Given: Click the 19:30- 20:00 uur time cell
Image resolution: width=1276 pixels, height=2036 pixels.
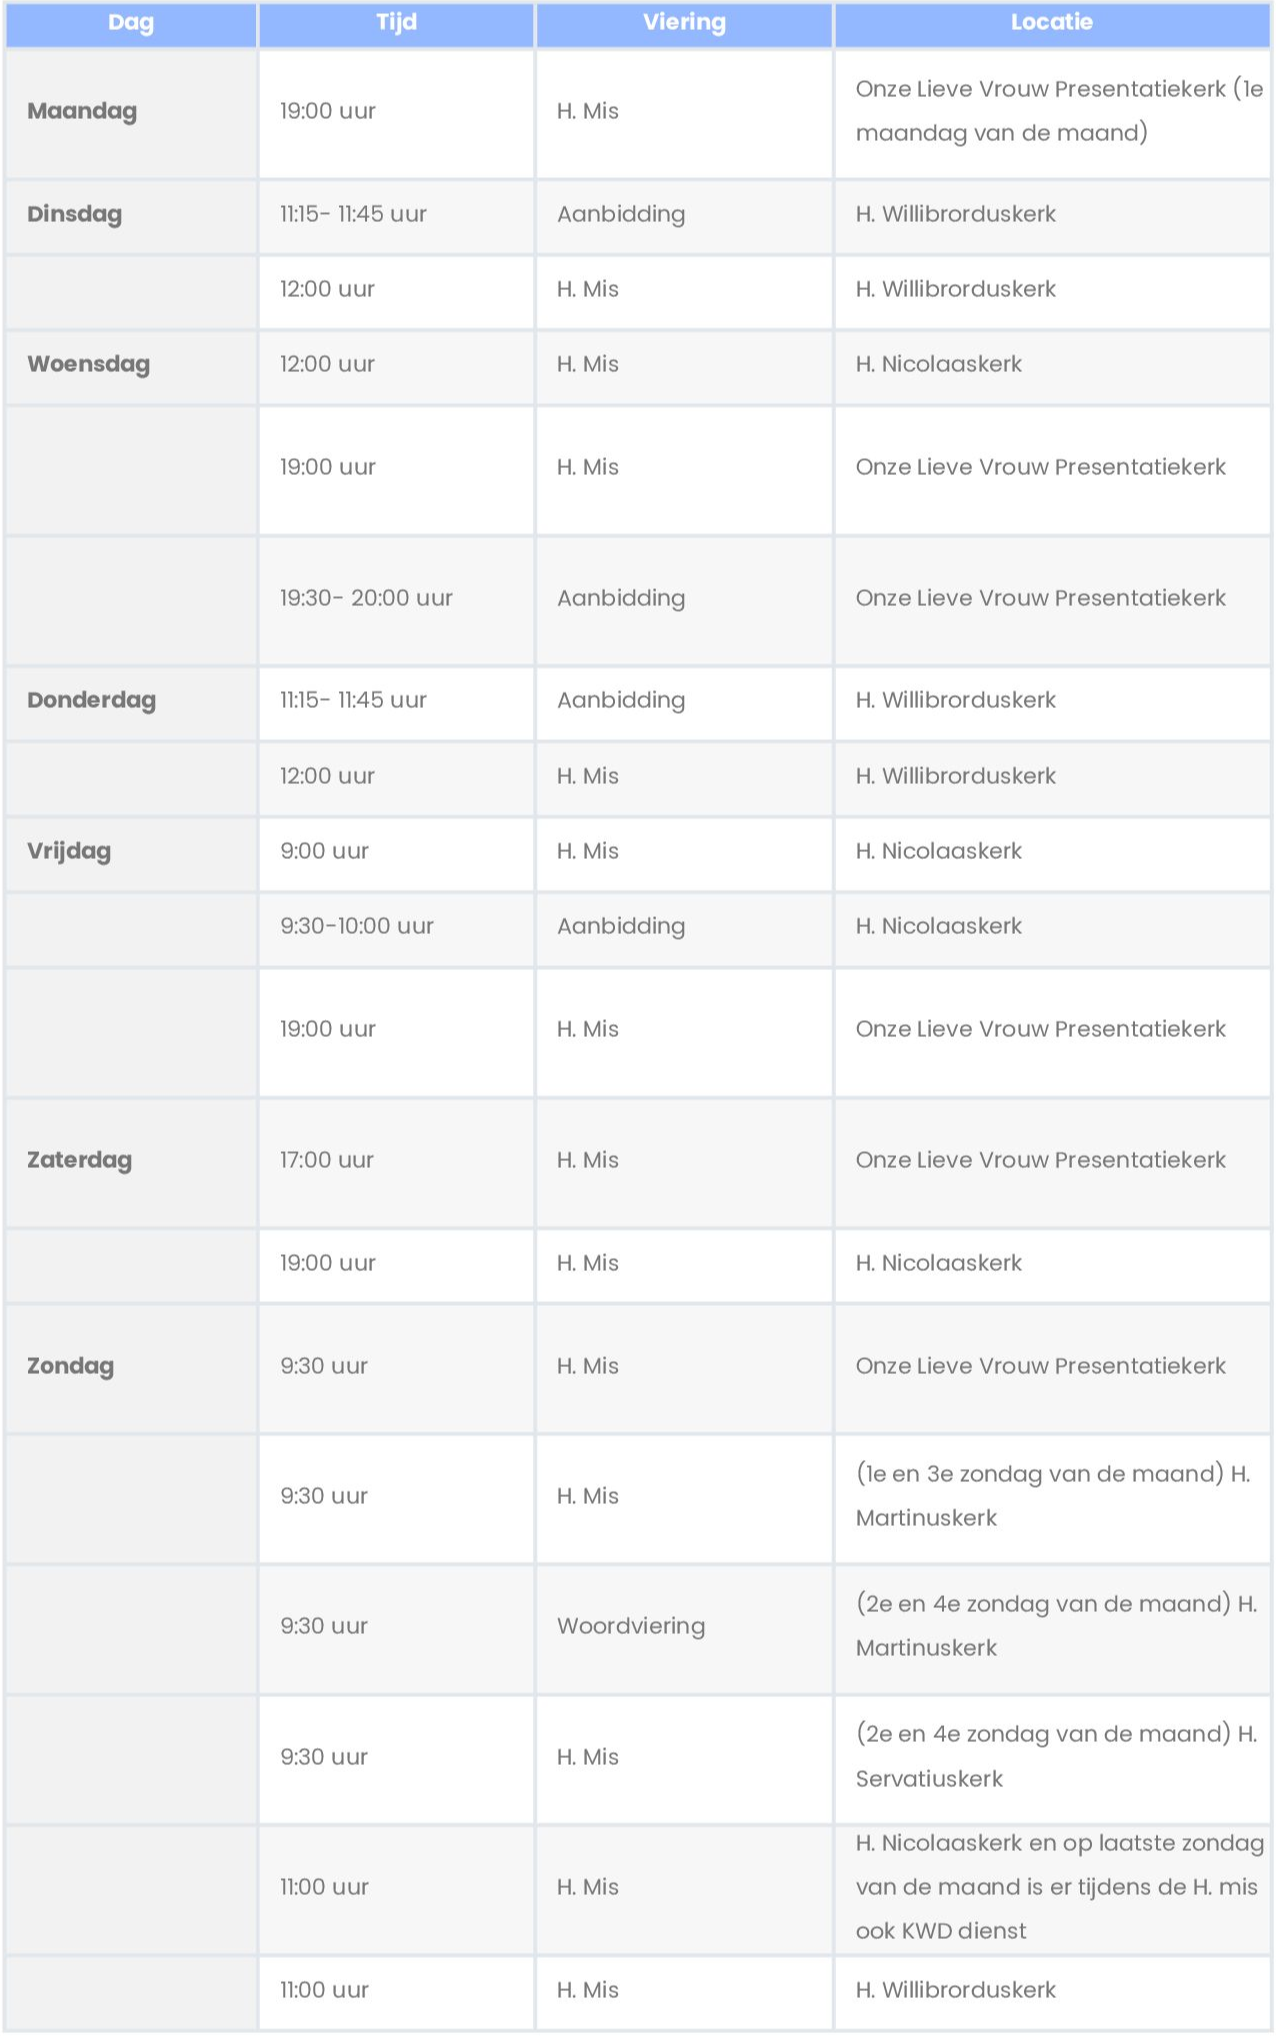Looking at the screenshot, I should 396,601.
